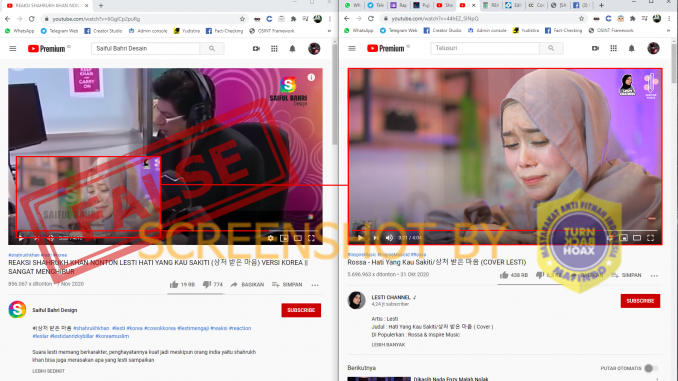Click SIMPAN save under right video
678x381 pixels.
click(x=626, y=275)
